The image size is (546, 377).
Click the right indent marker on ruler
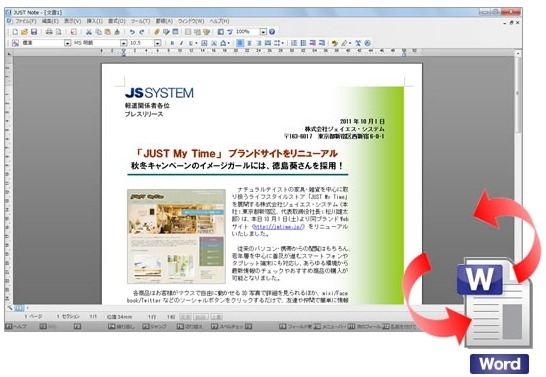404,52
